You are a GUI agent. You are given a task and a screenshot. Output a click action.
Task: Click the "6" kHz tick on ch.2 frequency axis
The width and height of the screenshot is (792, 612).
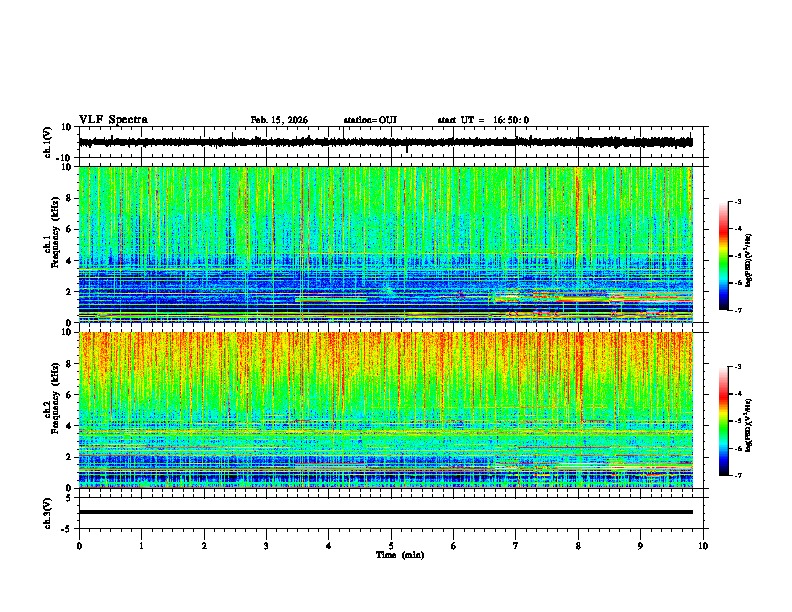[x=69, y=395]
